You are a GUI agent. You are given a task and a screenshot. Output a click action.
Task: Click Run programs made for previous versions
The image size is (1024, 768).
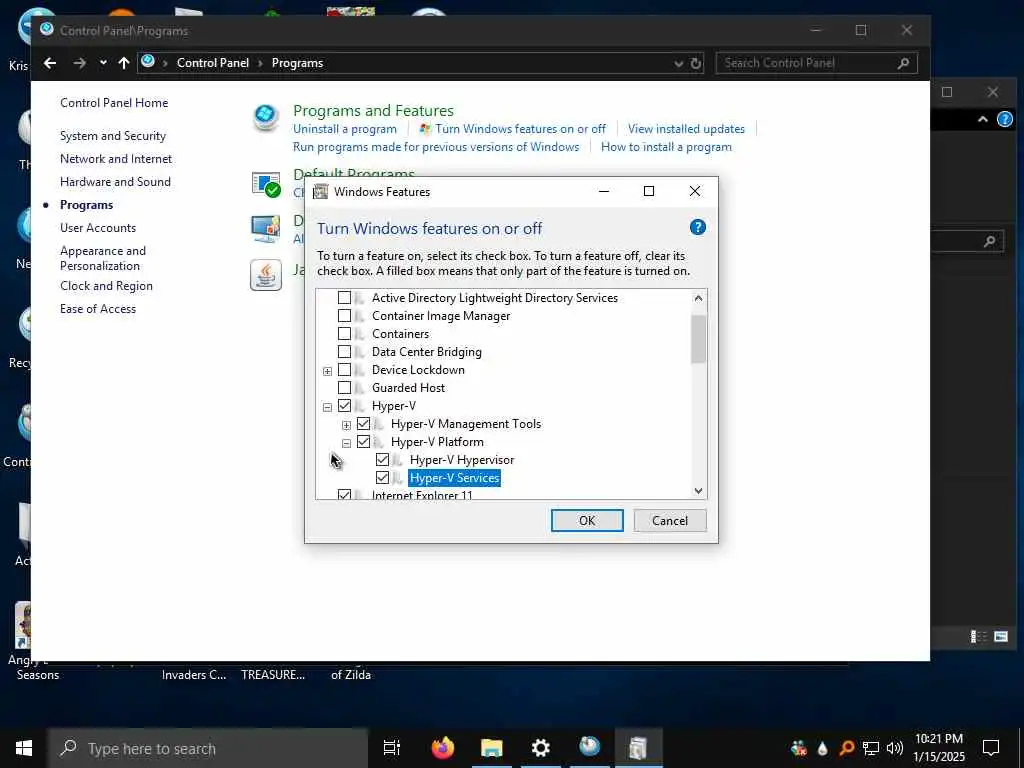tap(436, 147)
